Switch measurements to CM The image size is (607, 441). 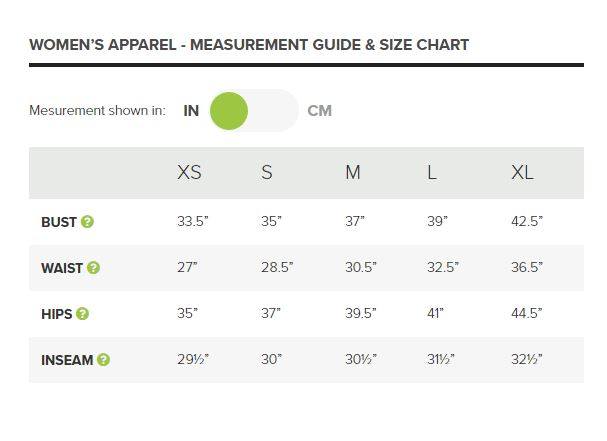319,111
